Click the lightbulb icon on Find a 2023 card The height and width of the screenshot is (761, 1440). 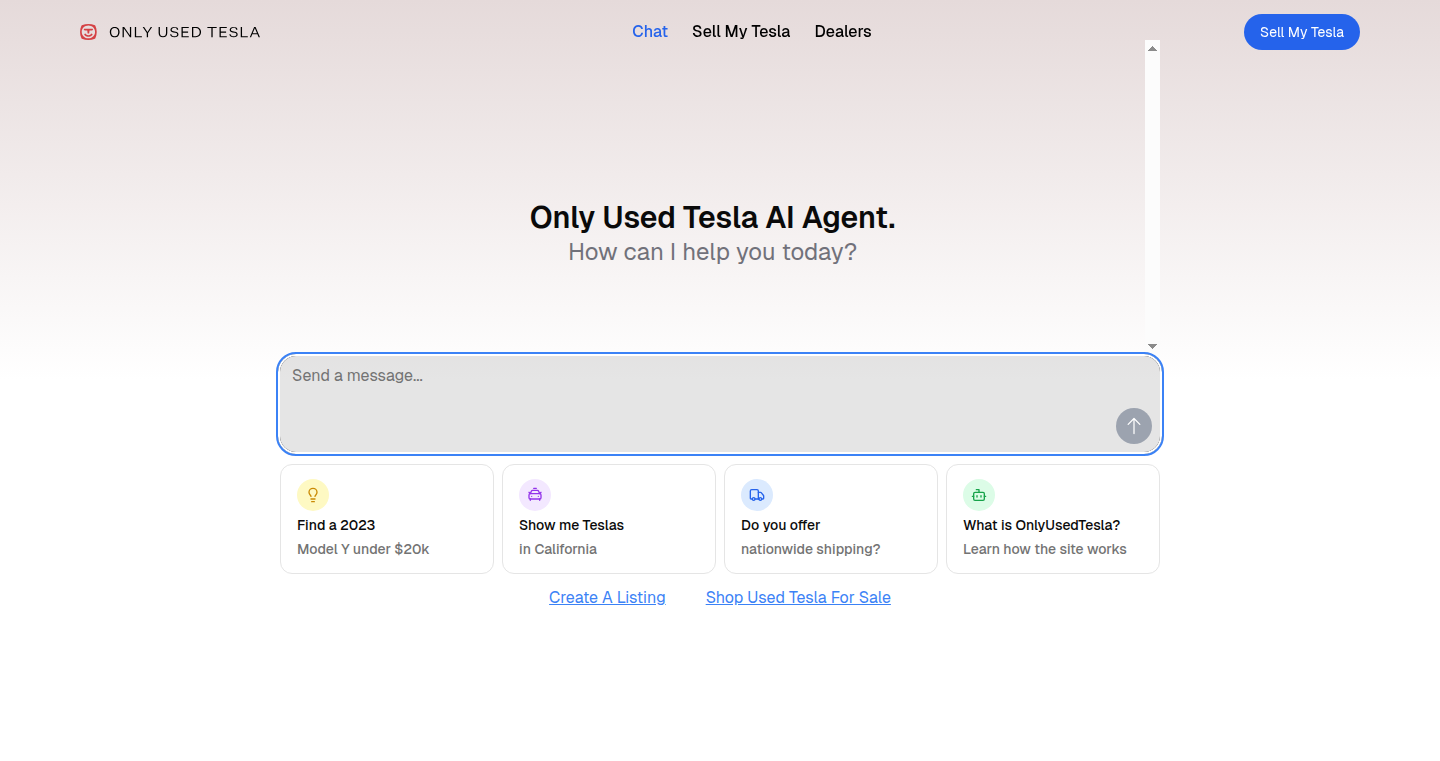click(313, 495)
